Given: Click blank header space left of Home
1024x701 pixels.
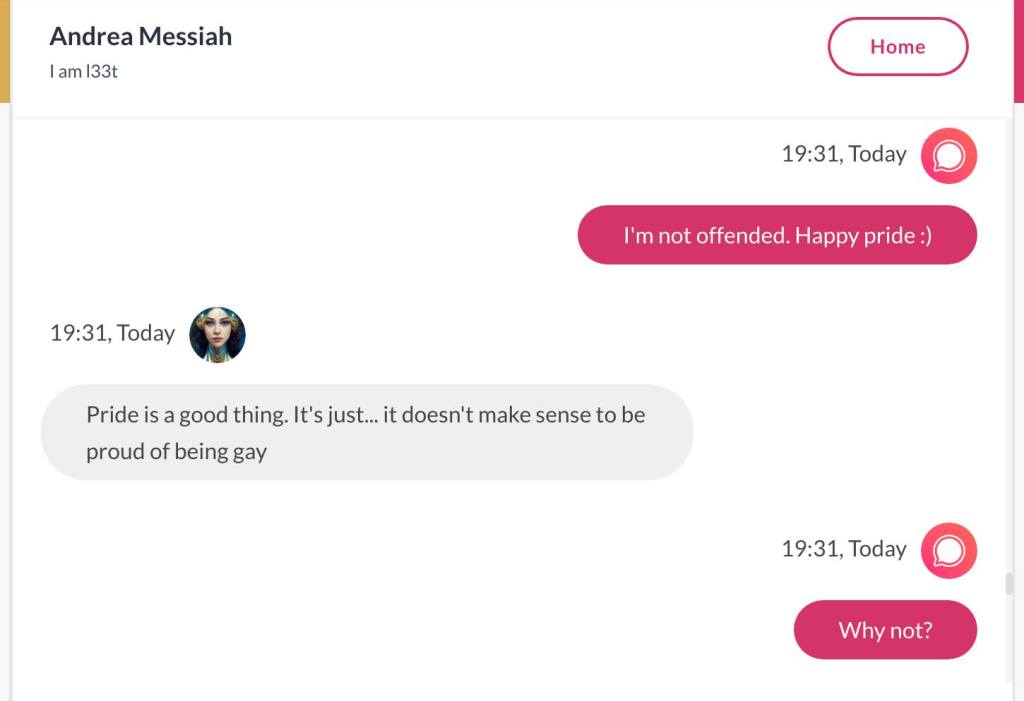Looking at the screenshot, I should [530, 50].
